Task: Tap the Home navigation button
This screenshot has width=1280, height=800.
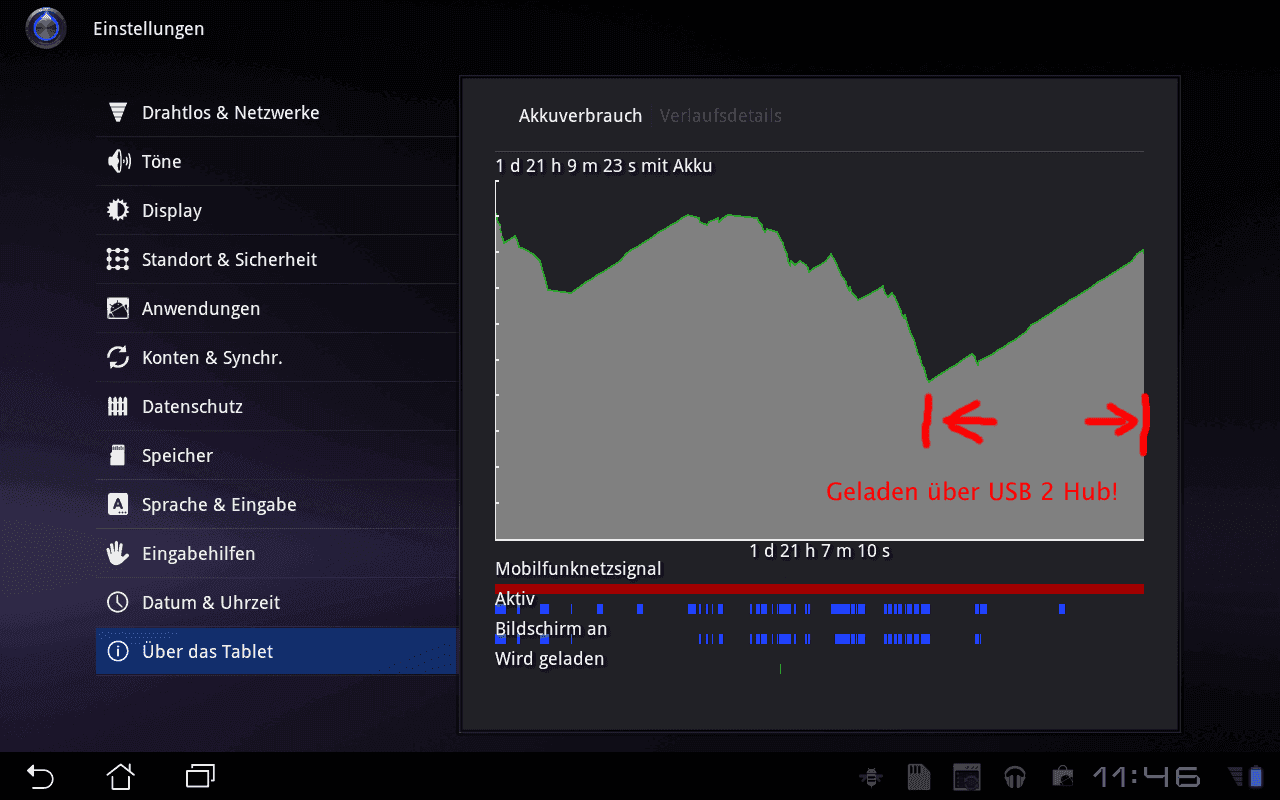Action: click(x=120, y=776)
